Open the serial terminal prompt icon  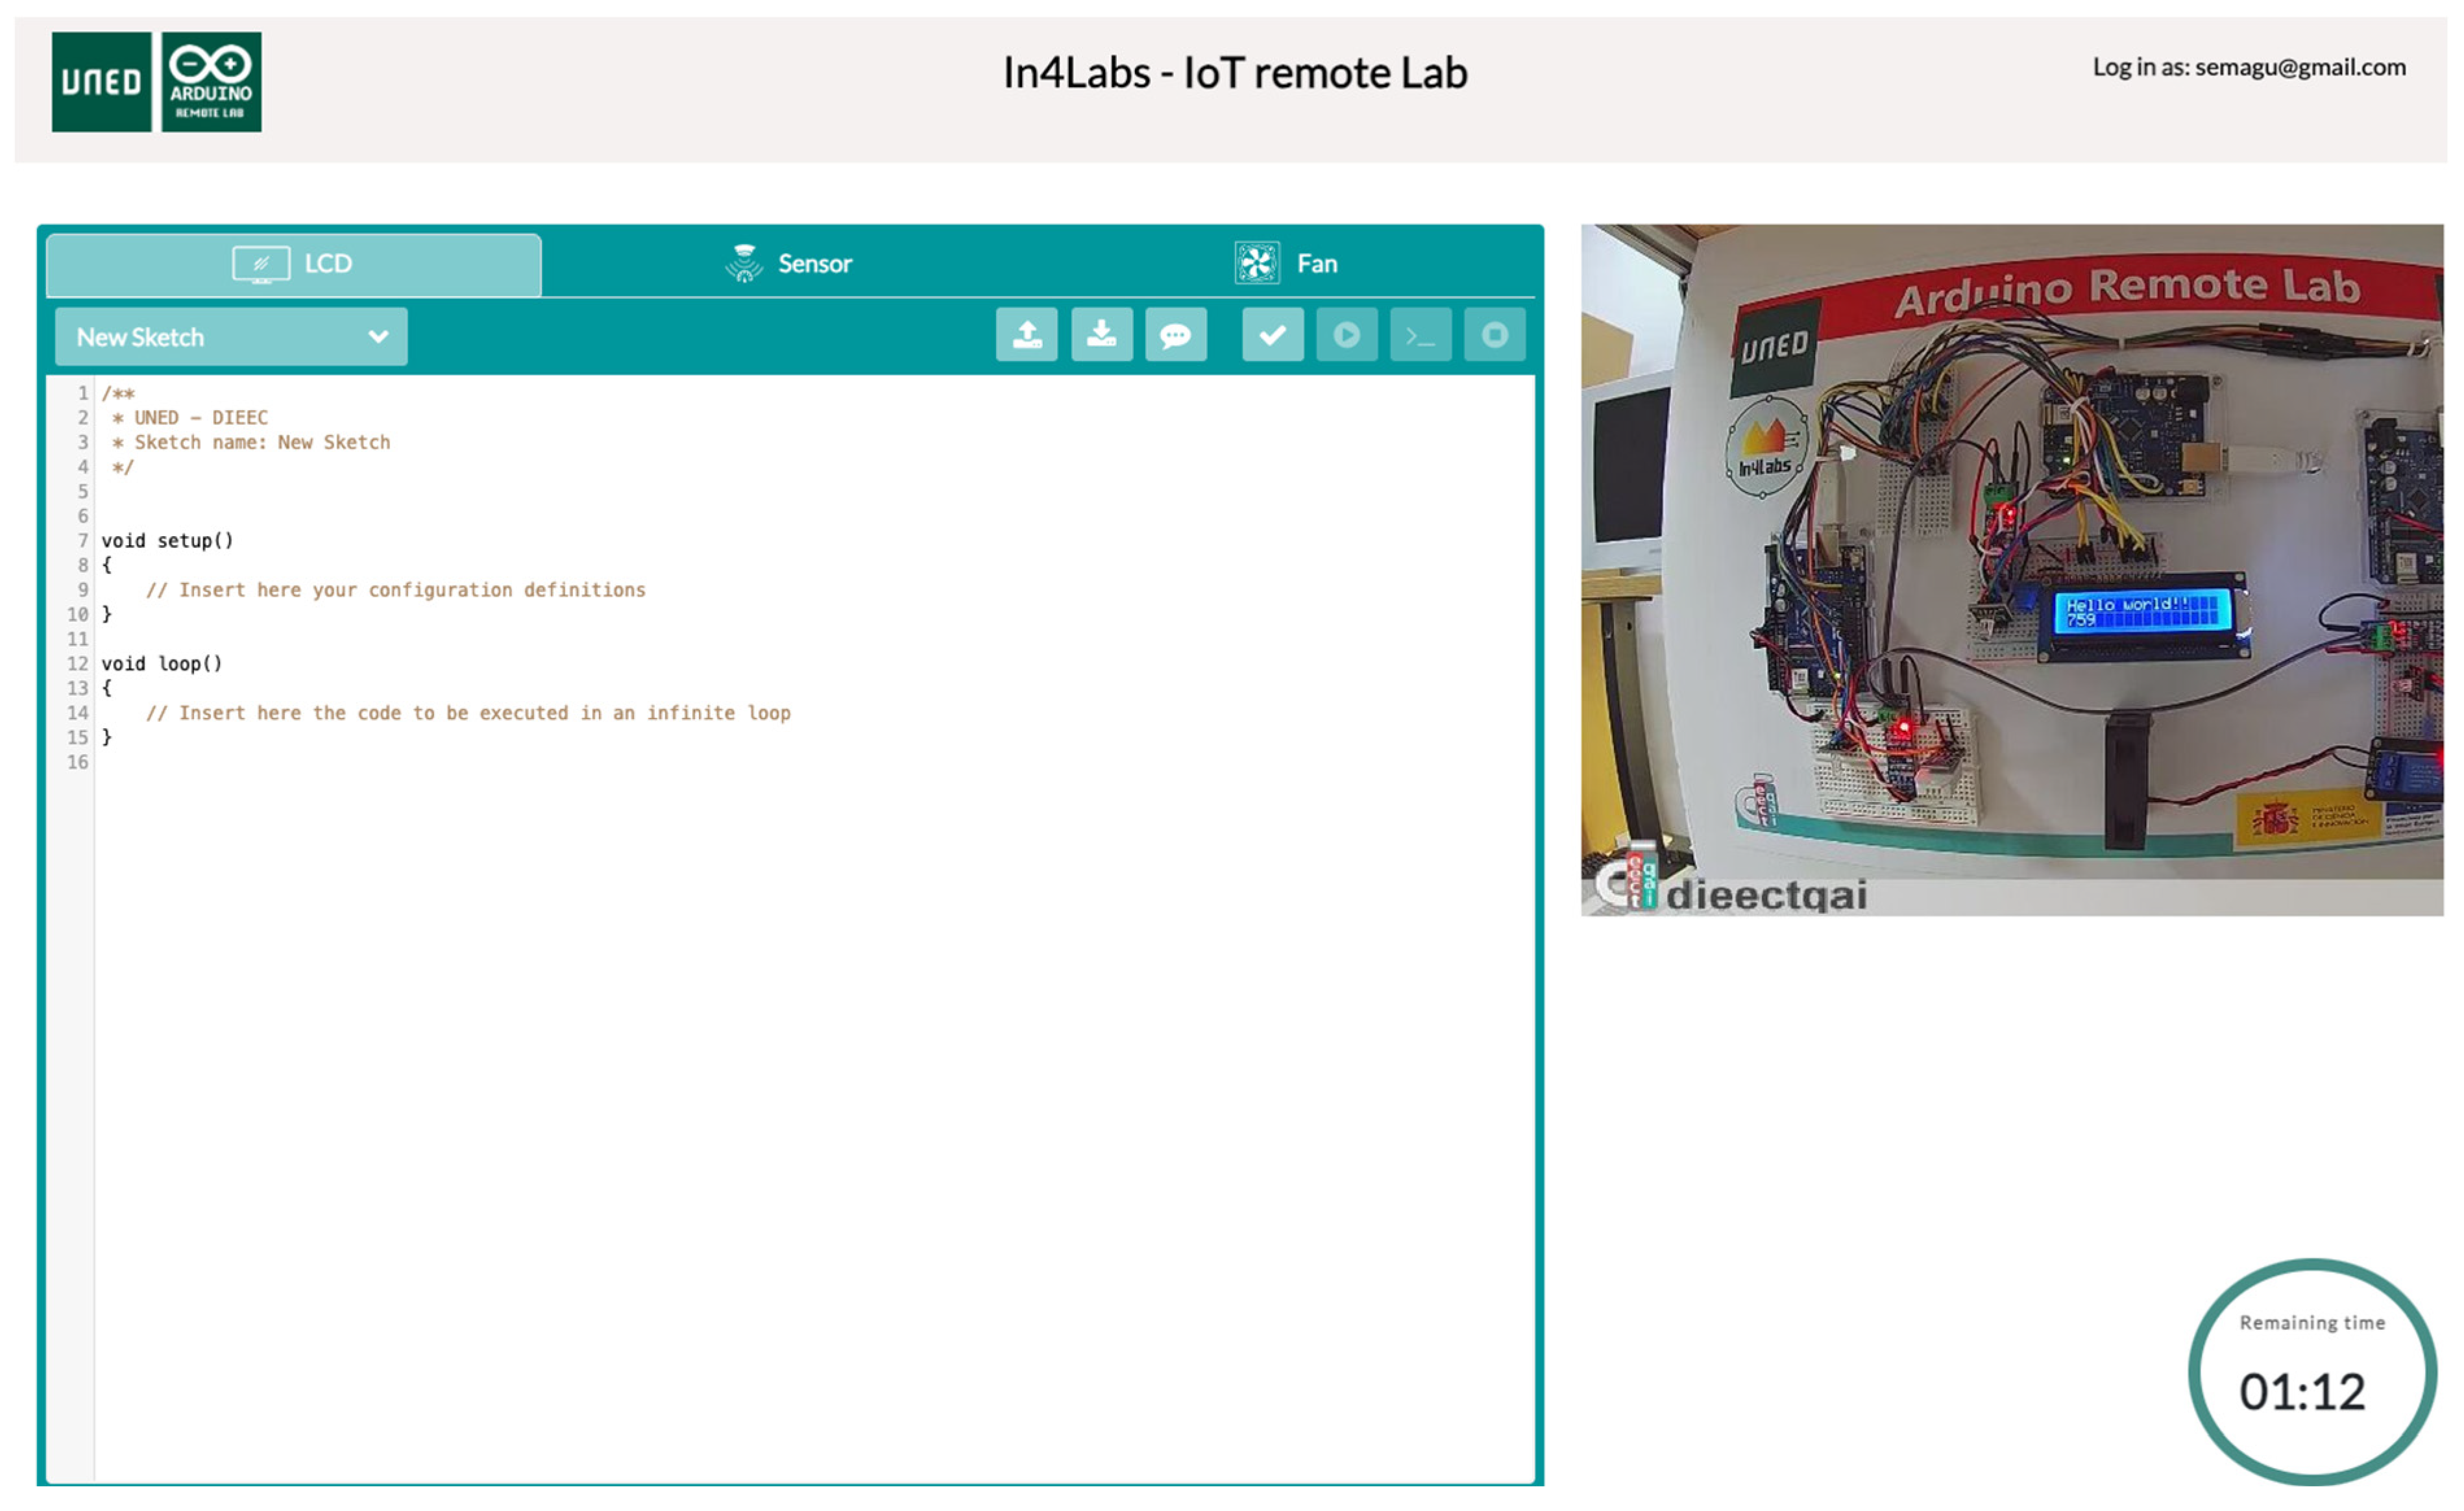tap(1420, 334)
